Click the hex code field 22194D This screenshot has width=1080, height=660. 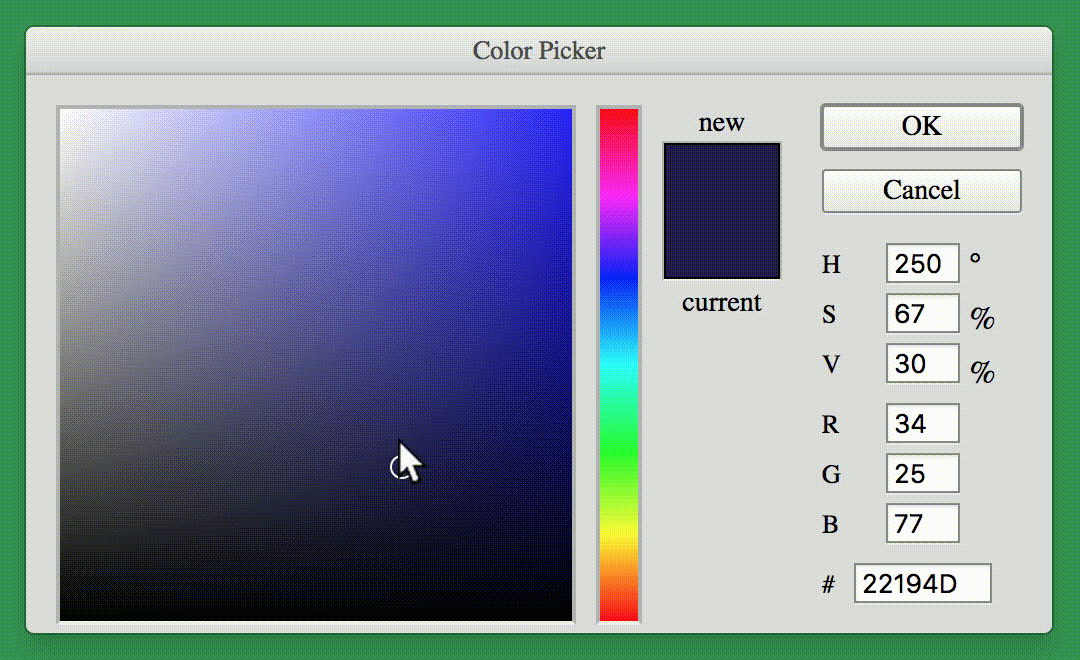point(922,584)
